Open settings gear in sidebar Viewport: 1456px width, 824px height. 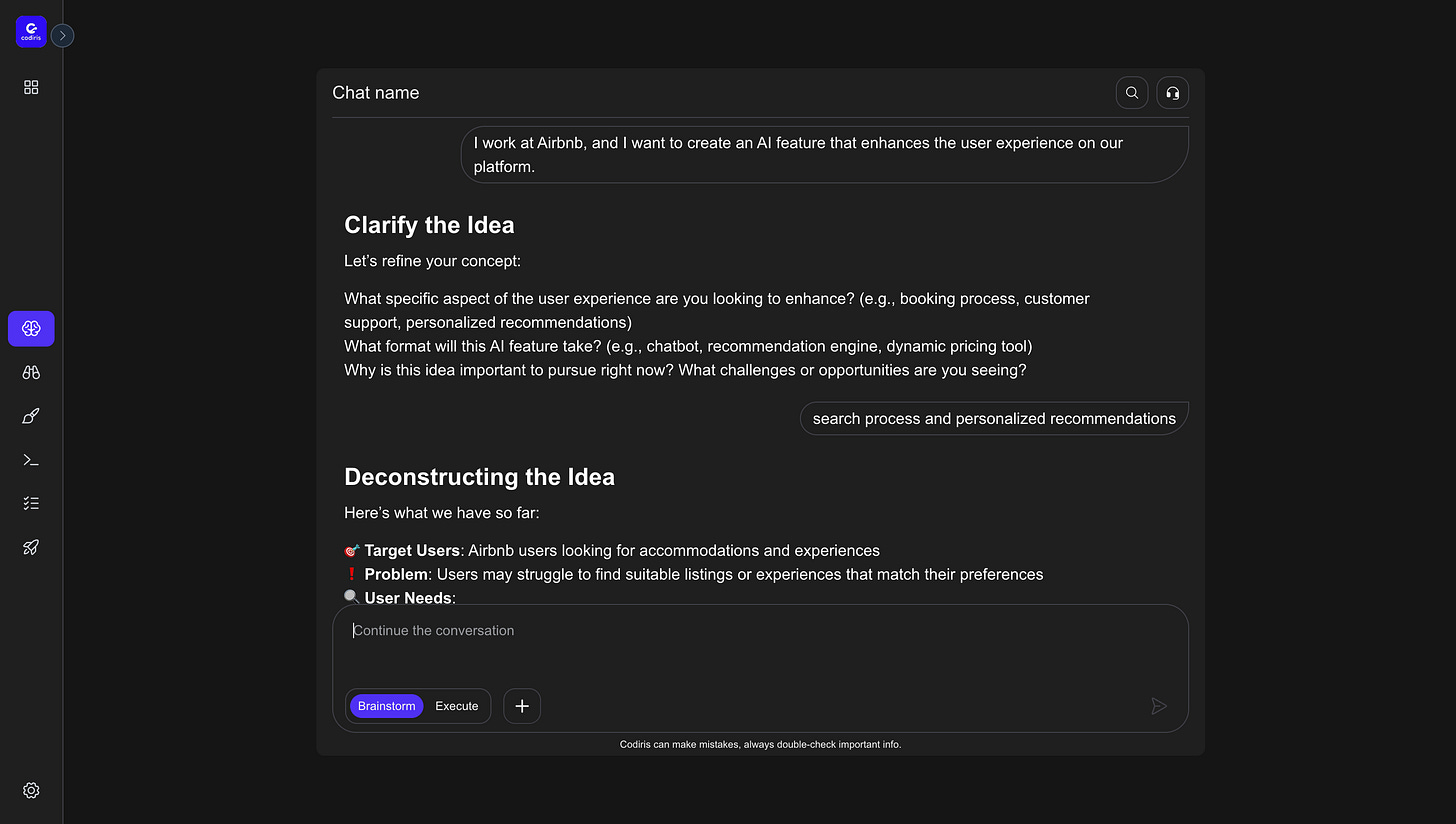click(31, 790)
